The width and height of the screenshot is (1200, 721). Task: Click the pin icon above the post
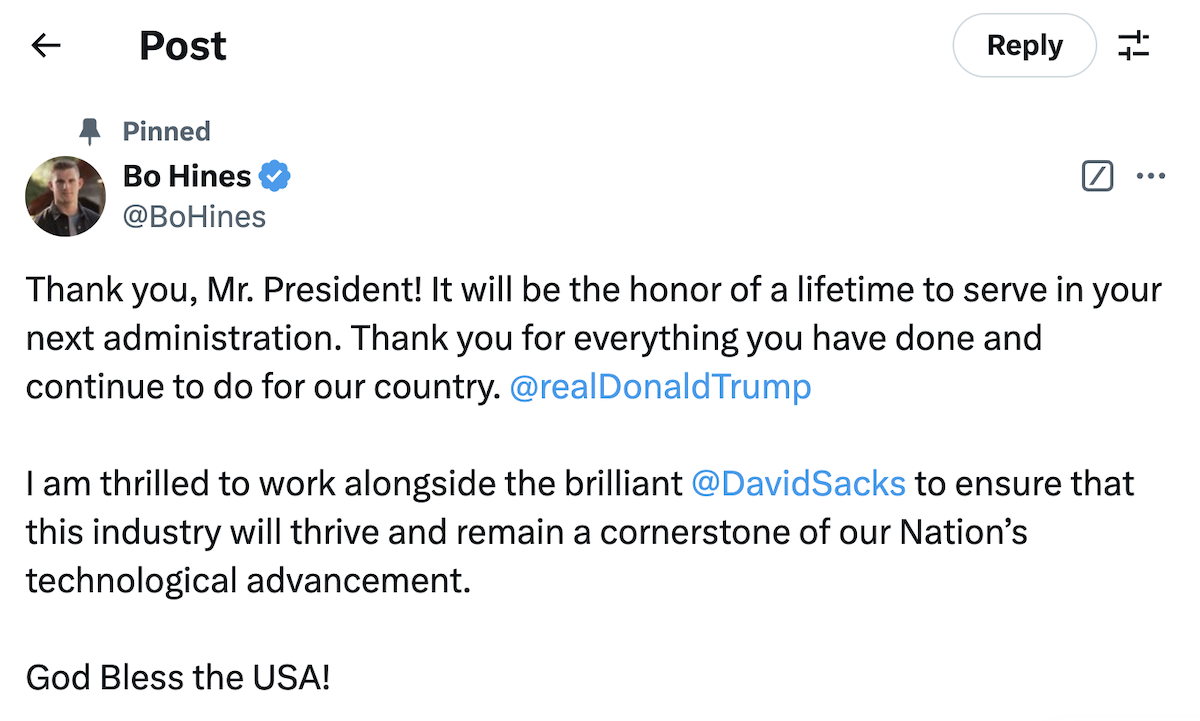pyautogui.click(x=88, y=130)
